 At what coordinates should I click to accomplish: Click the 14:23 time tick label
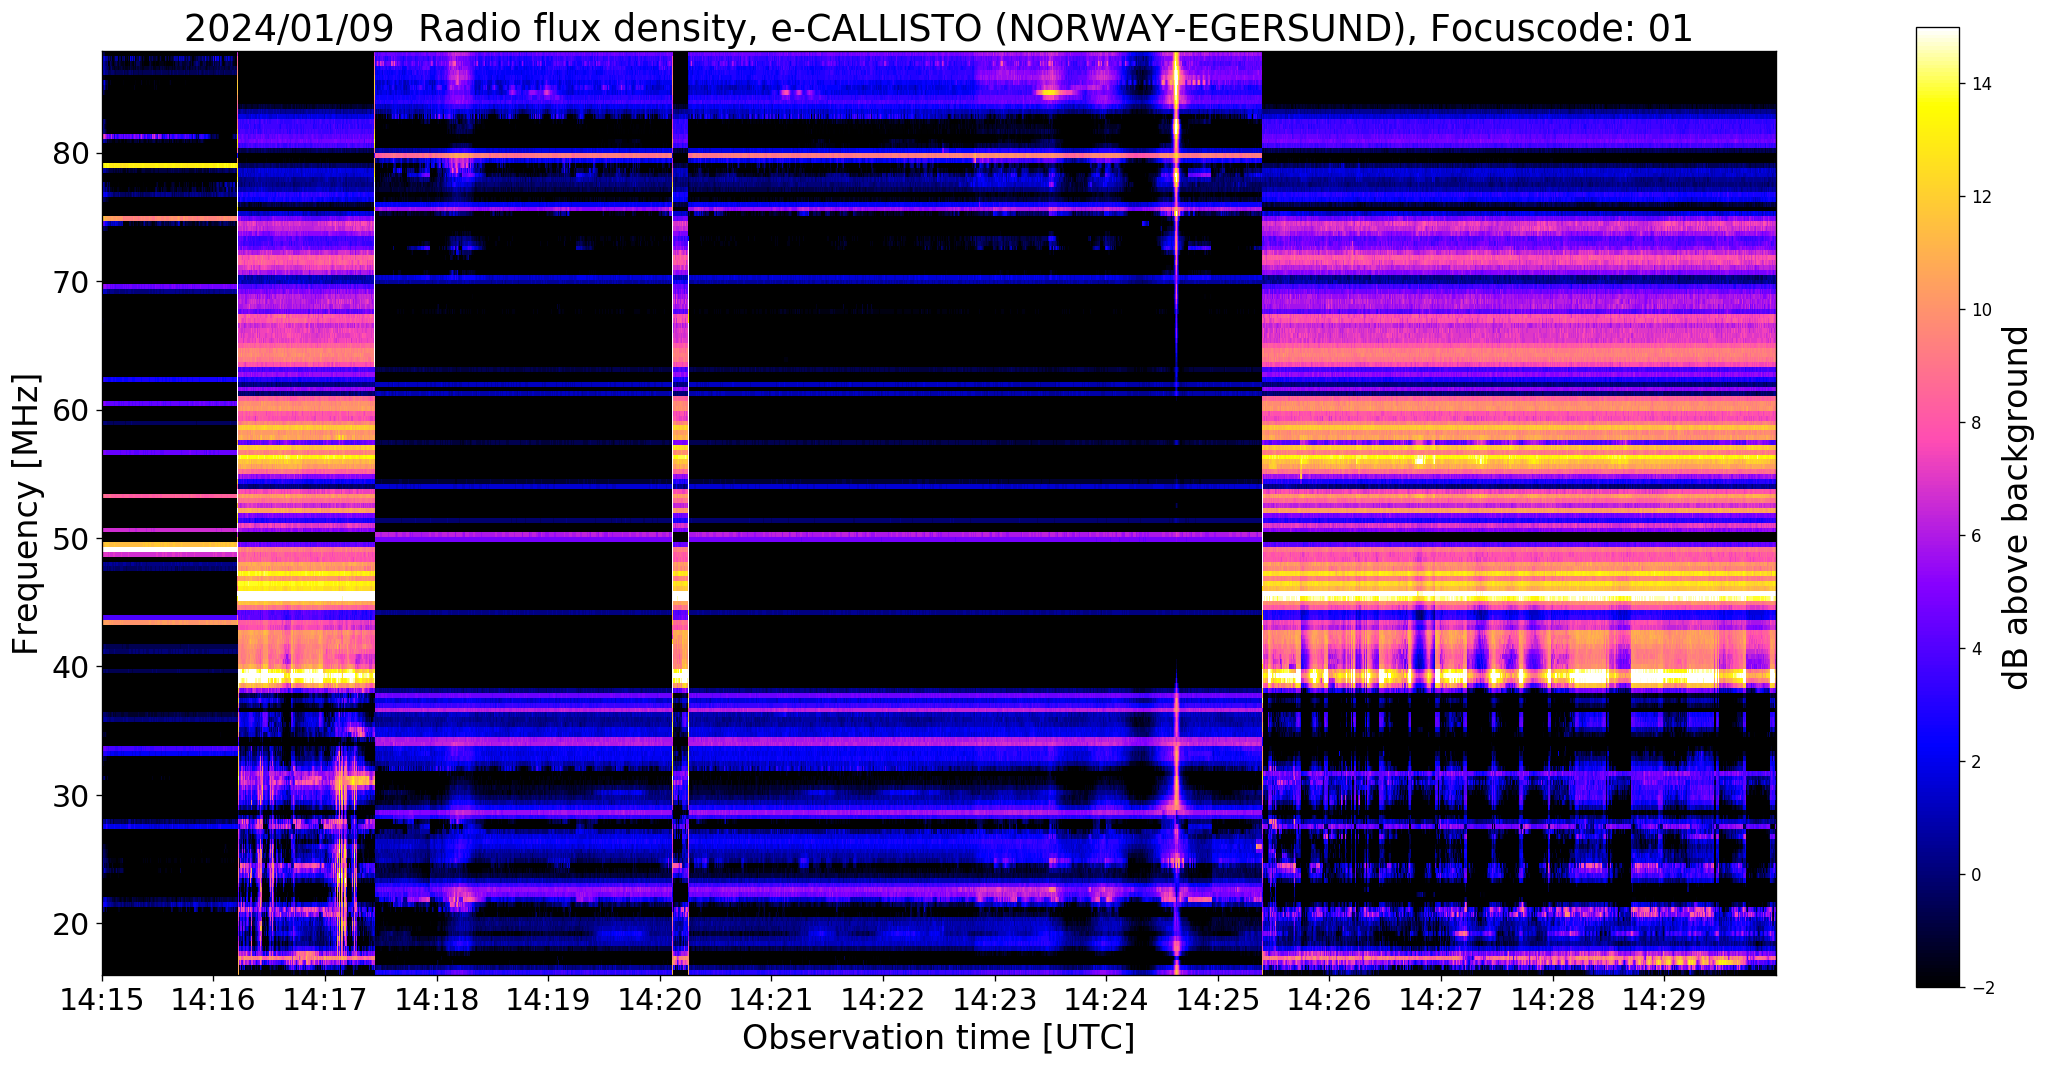pos(995,999)
